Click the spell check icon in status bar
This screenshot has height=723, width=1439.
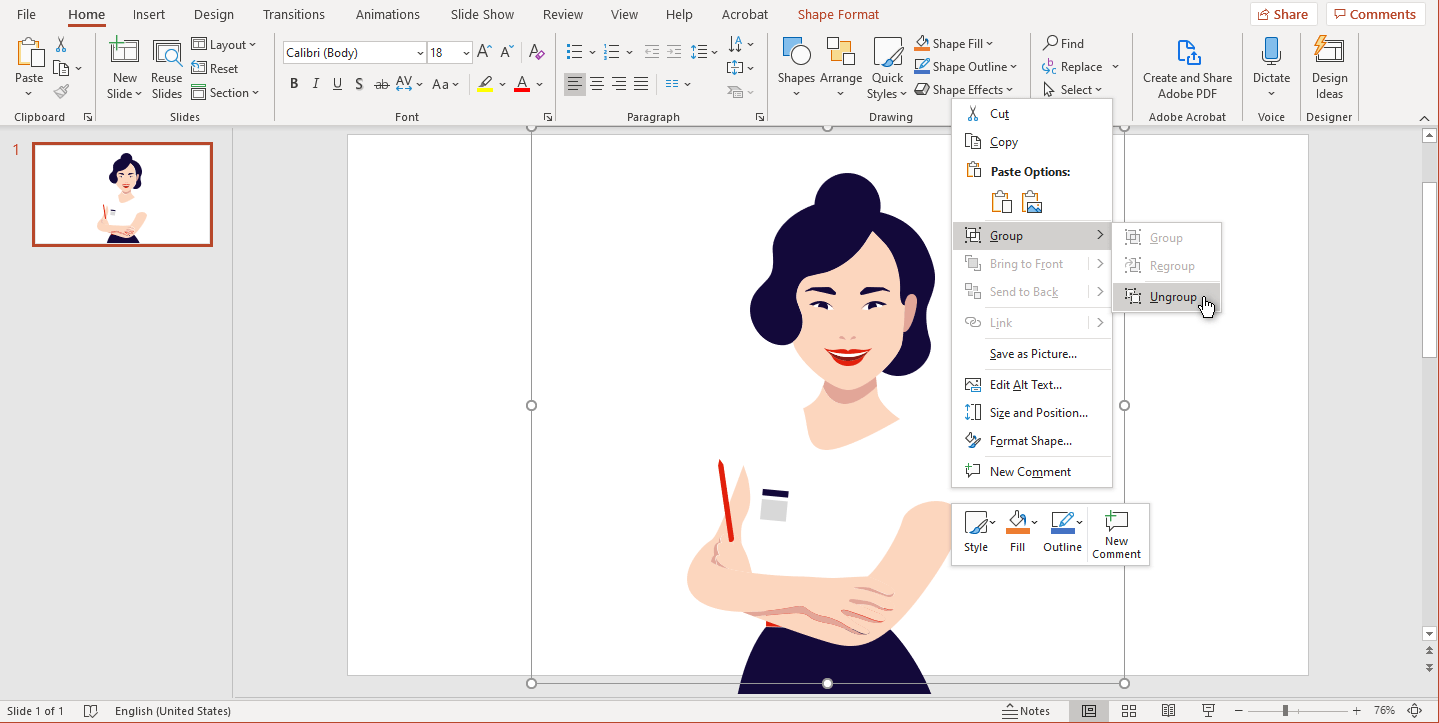[x=91, y=711]
